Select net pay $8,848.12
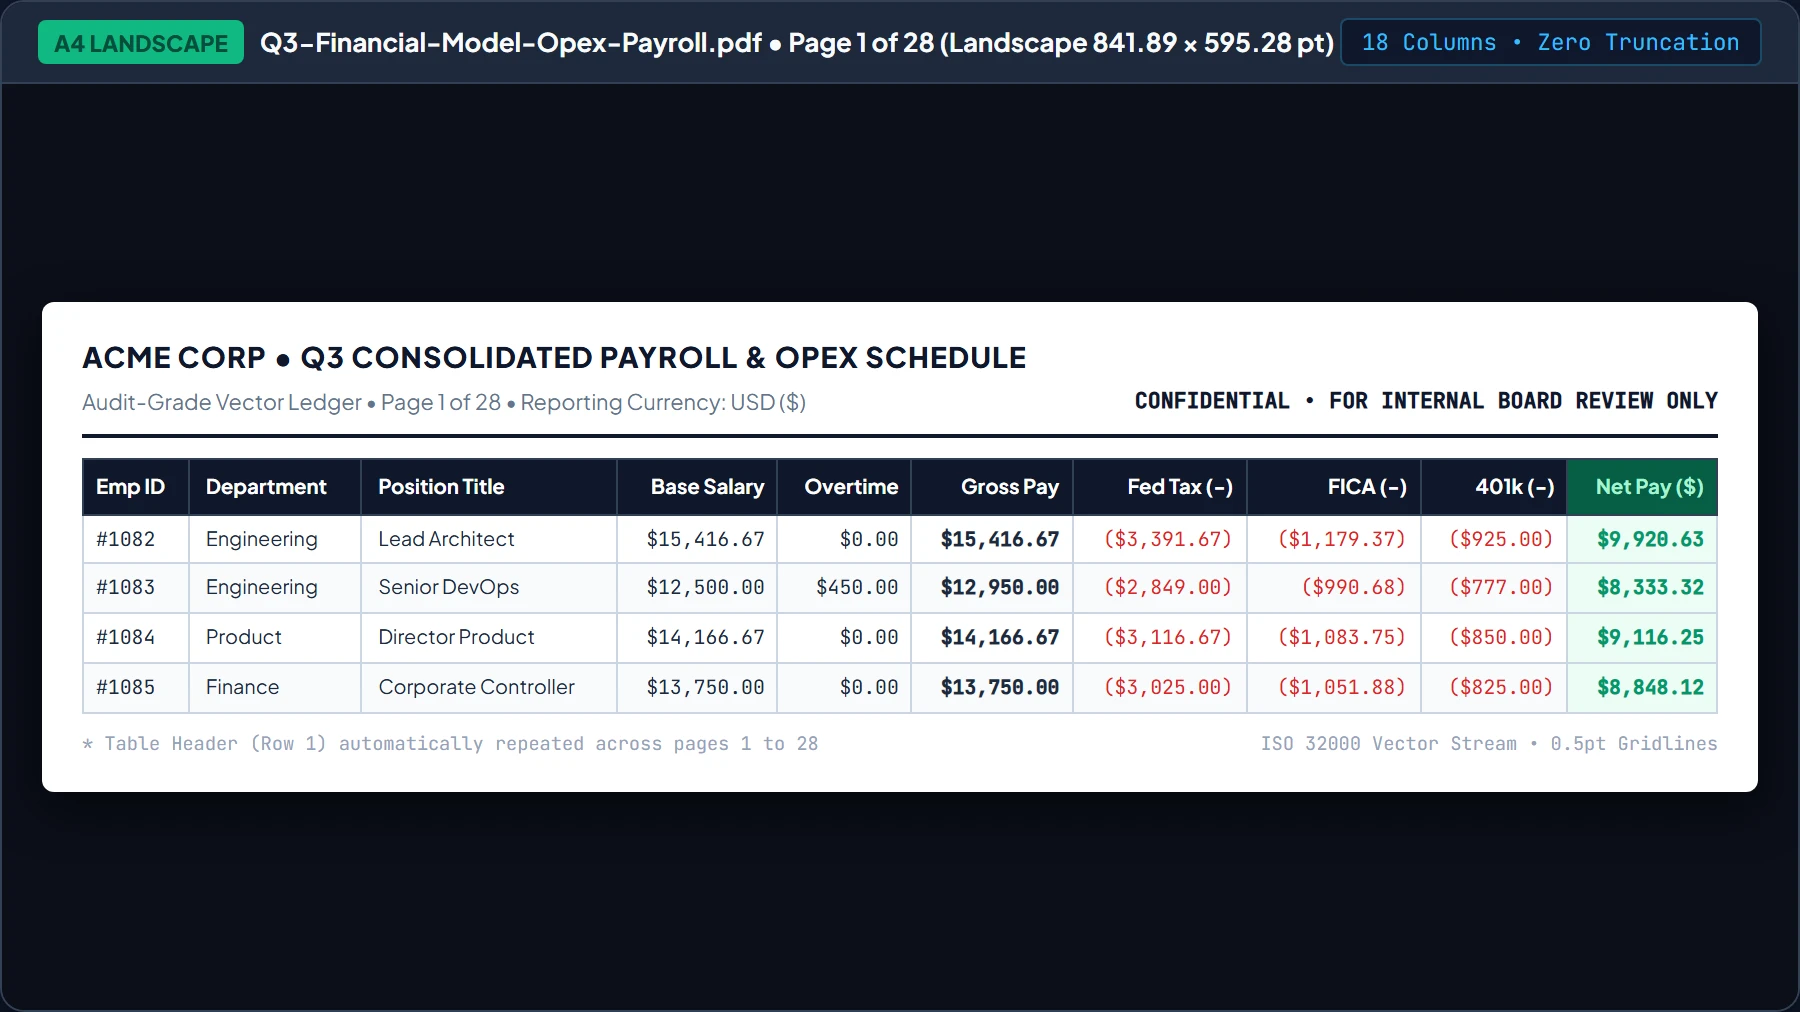Viewport: 1800px width, 1012px height. coord(1642,687)
